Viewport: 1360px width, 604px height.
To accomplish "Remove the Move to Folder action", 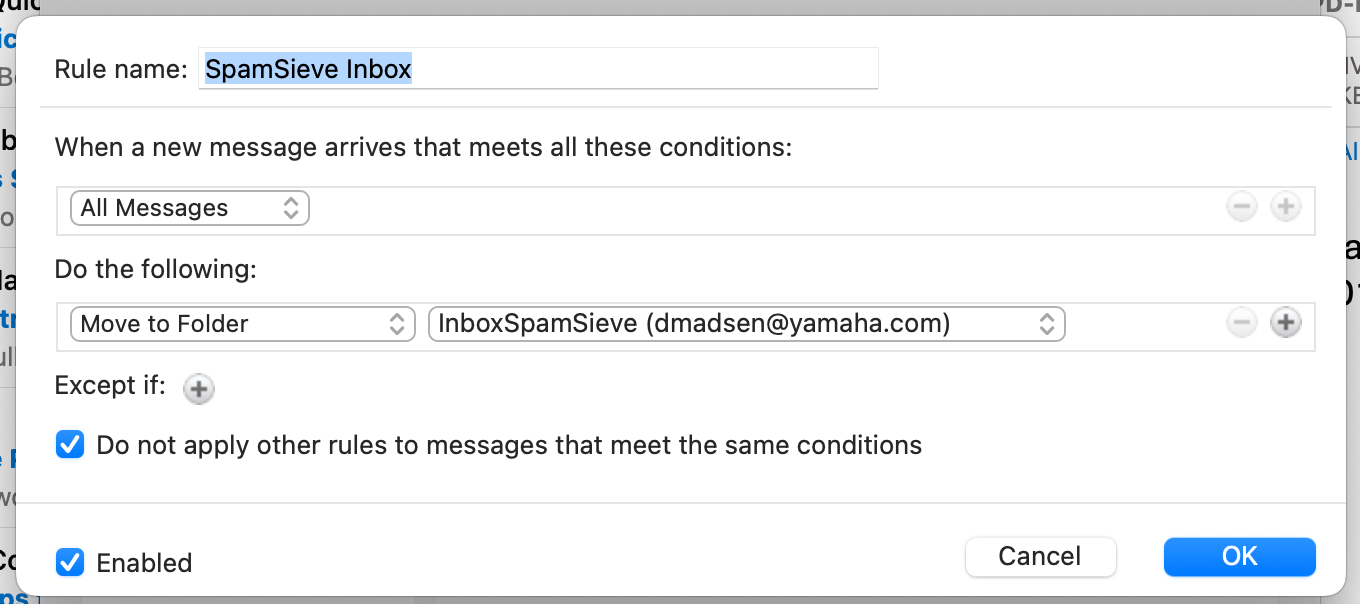I will click(1241, 323).
